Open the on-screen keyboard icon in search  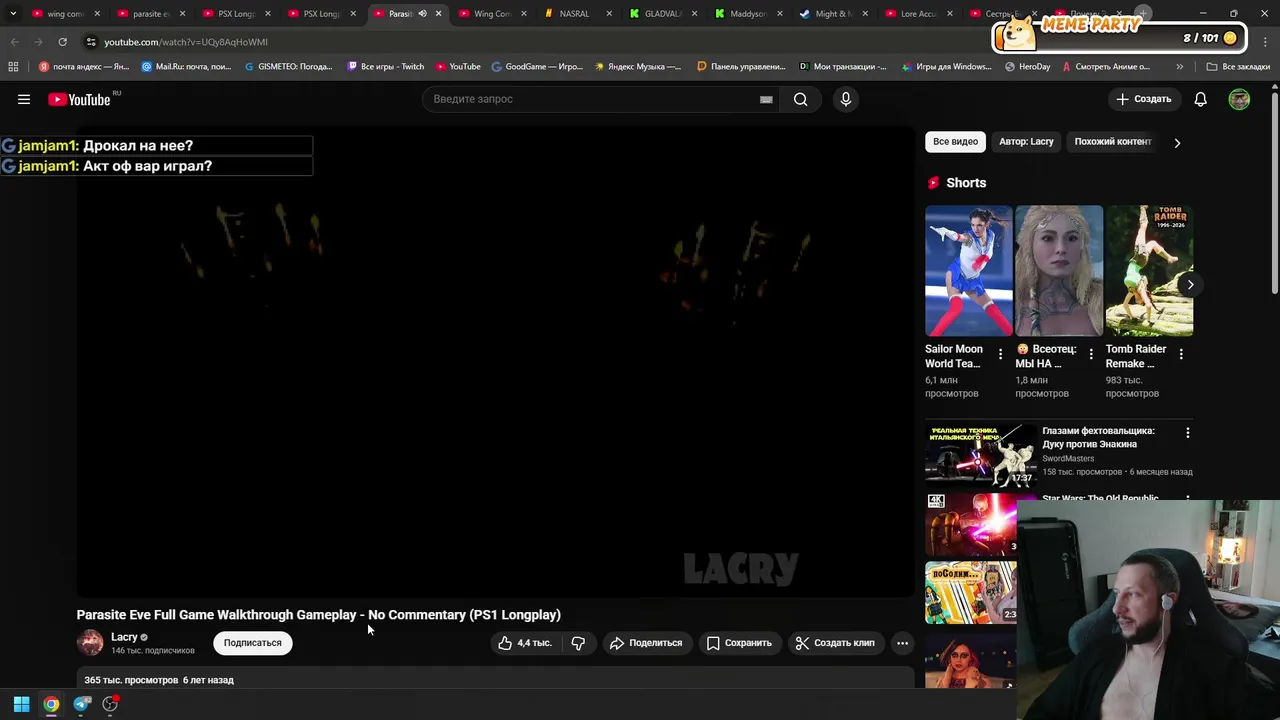click(x=766, y=99)
